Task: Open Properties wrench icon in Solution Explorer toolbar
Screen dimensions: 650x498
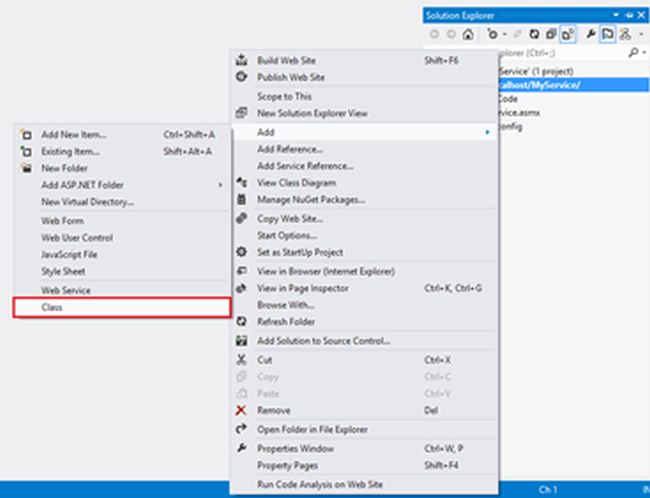Action: click(590, 34)
